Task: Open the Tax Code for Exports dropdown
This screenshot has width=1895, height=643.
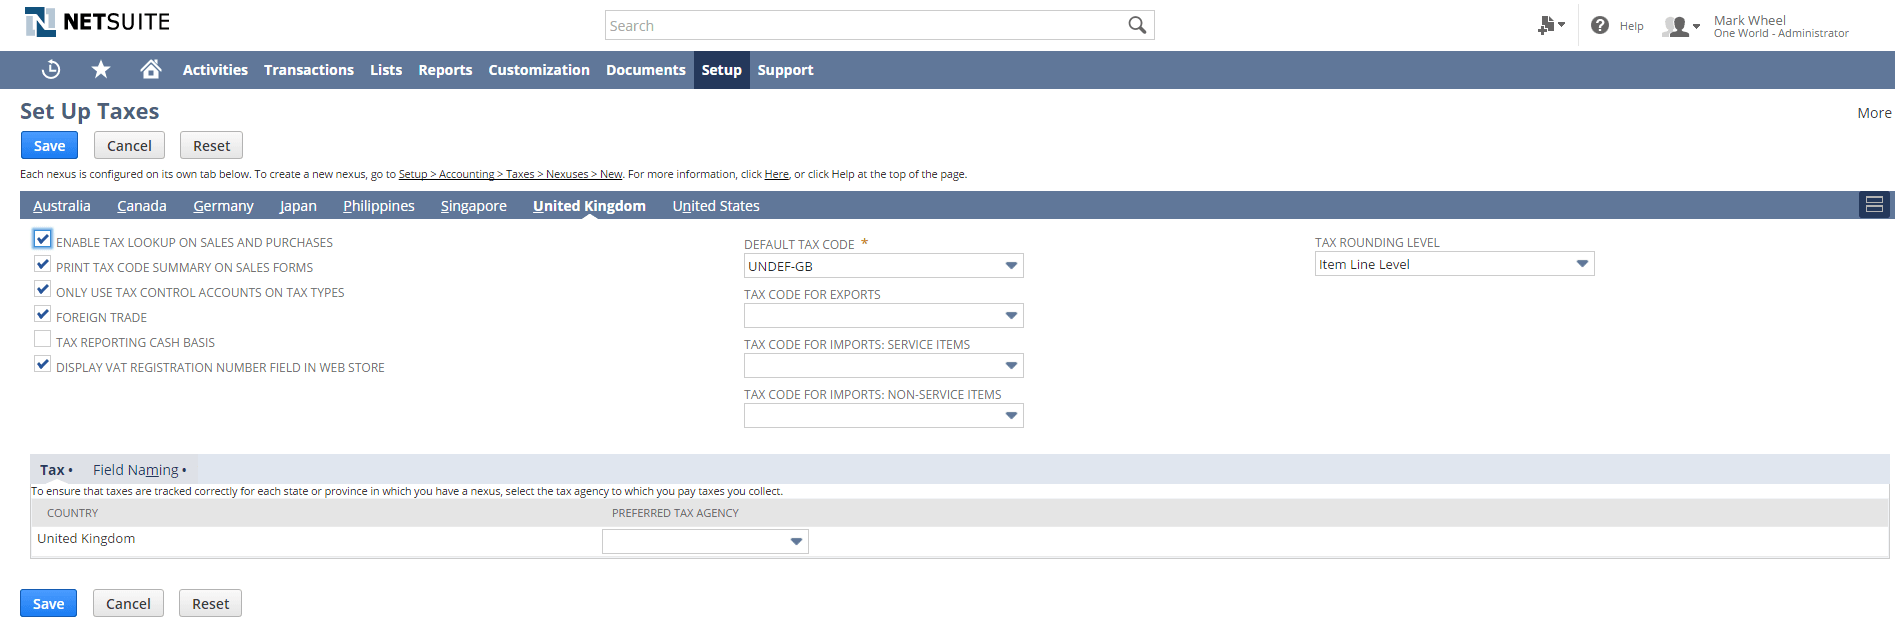Action: coord(883,316)
